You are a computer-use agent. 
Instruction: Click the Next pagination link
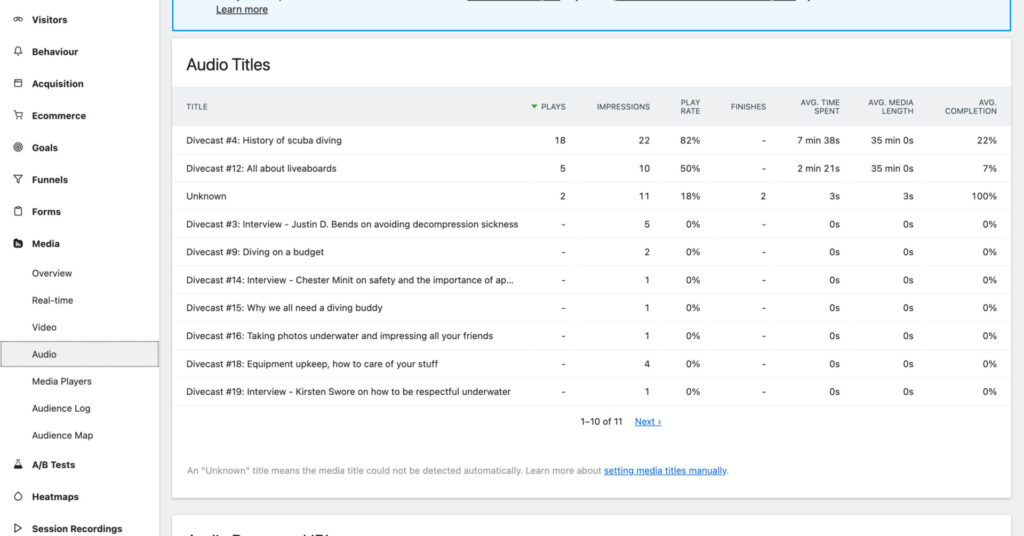(647, 422)
